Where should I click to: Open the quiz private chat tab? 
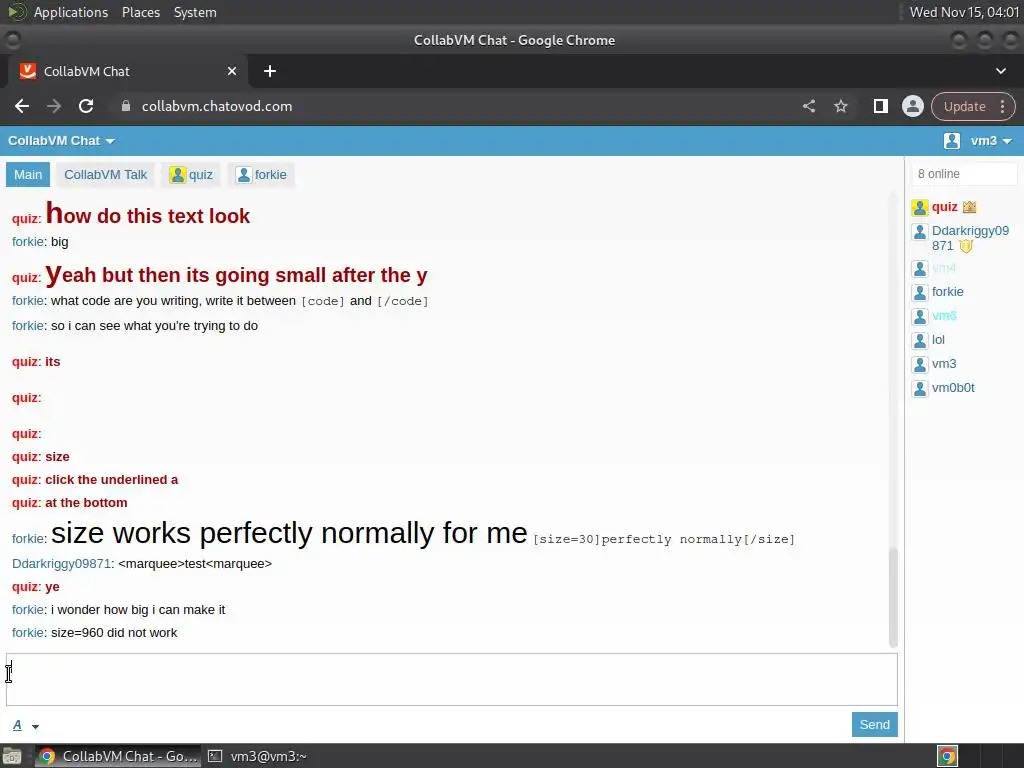(191, 175)
